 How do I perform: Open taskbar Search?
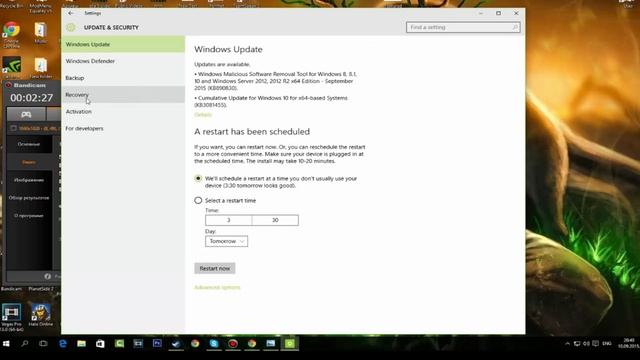(24, 344)
